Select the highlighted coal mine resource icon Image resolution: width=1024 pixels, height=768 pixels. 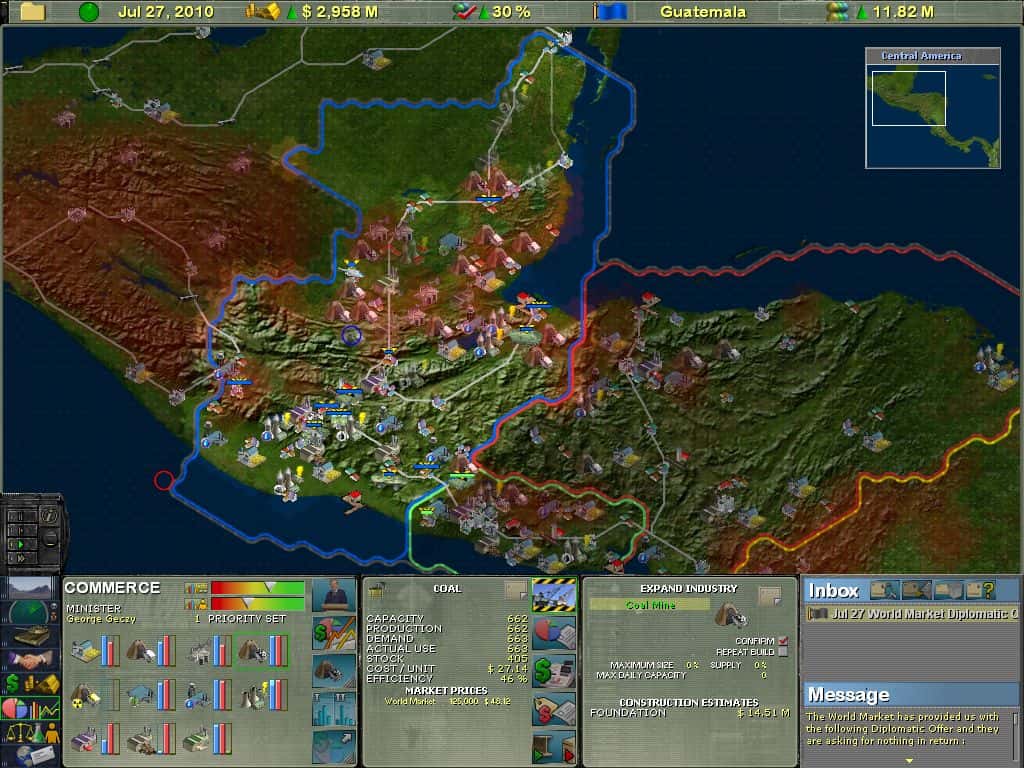(x=253, y=650)
